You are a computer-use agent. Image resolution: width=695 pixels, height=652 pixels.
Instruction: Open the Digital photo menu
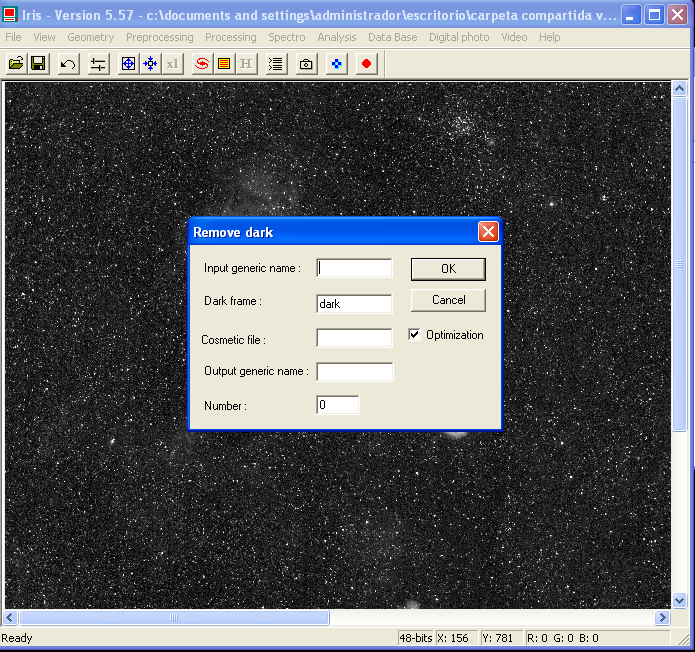point(459,37)
